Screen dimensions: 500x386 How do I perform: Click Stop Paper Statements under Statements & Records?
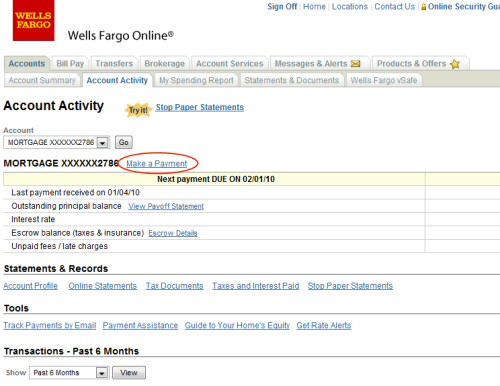(x=350, y=286)
